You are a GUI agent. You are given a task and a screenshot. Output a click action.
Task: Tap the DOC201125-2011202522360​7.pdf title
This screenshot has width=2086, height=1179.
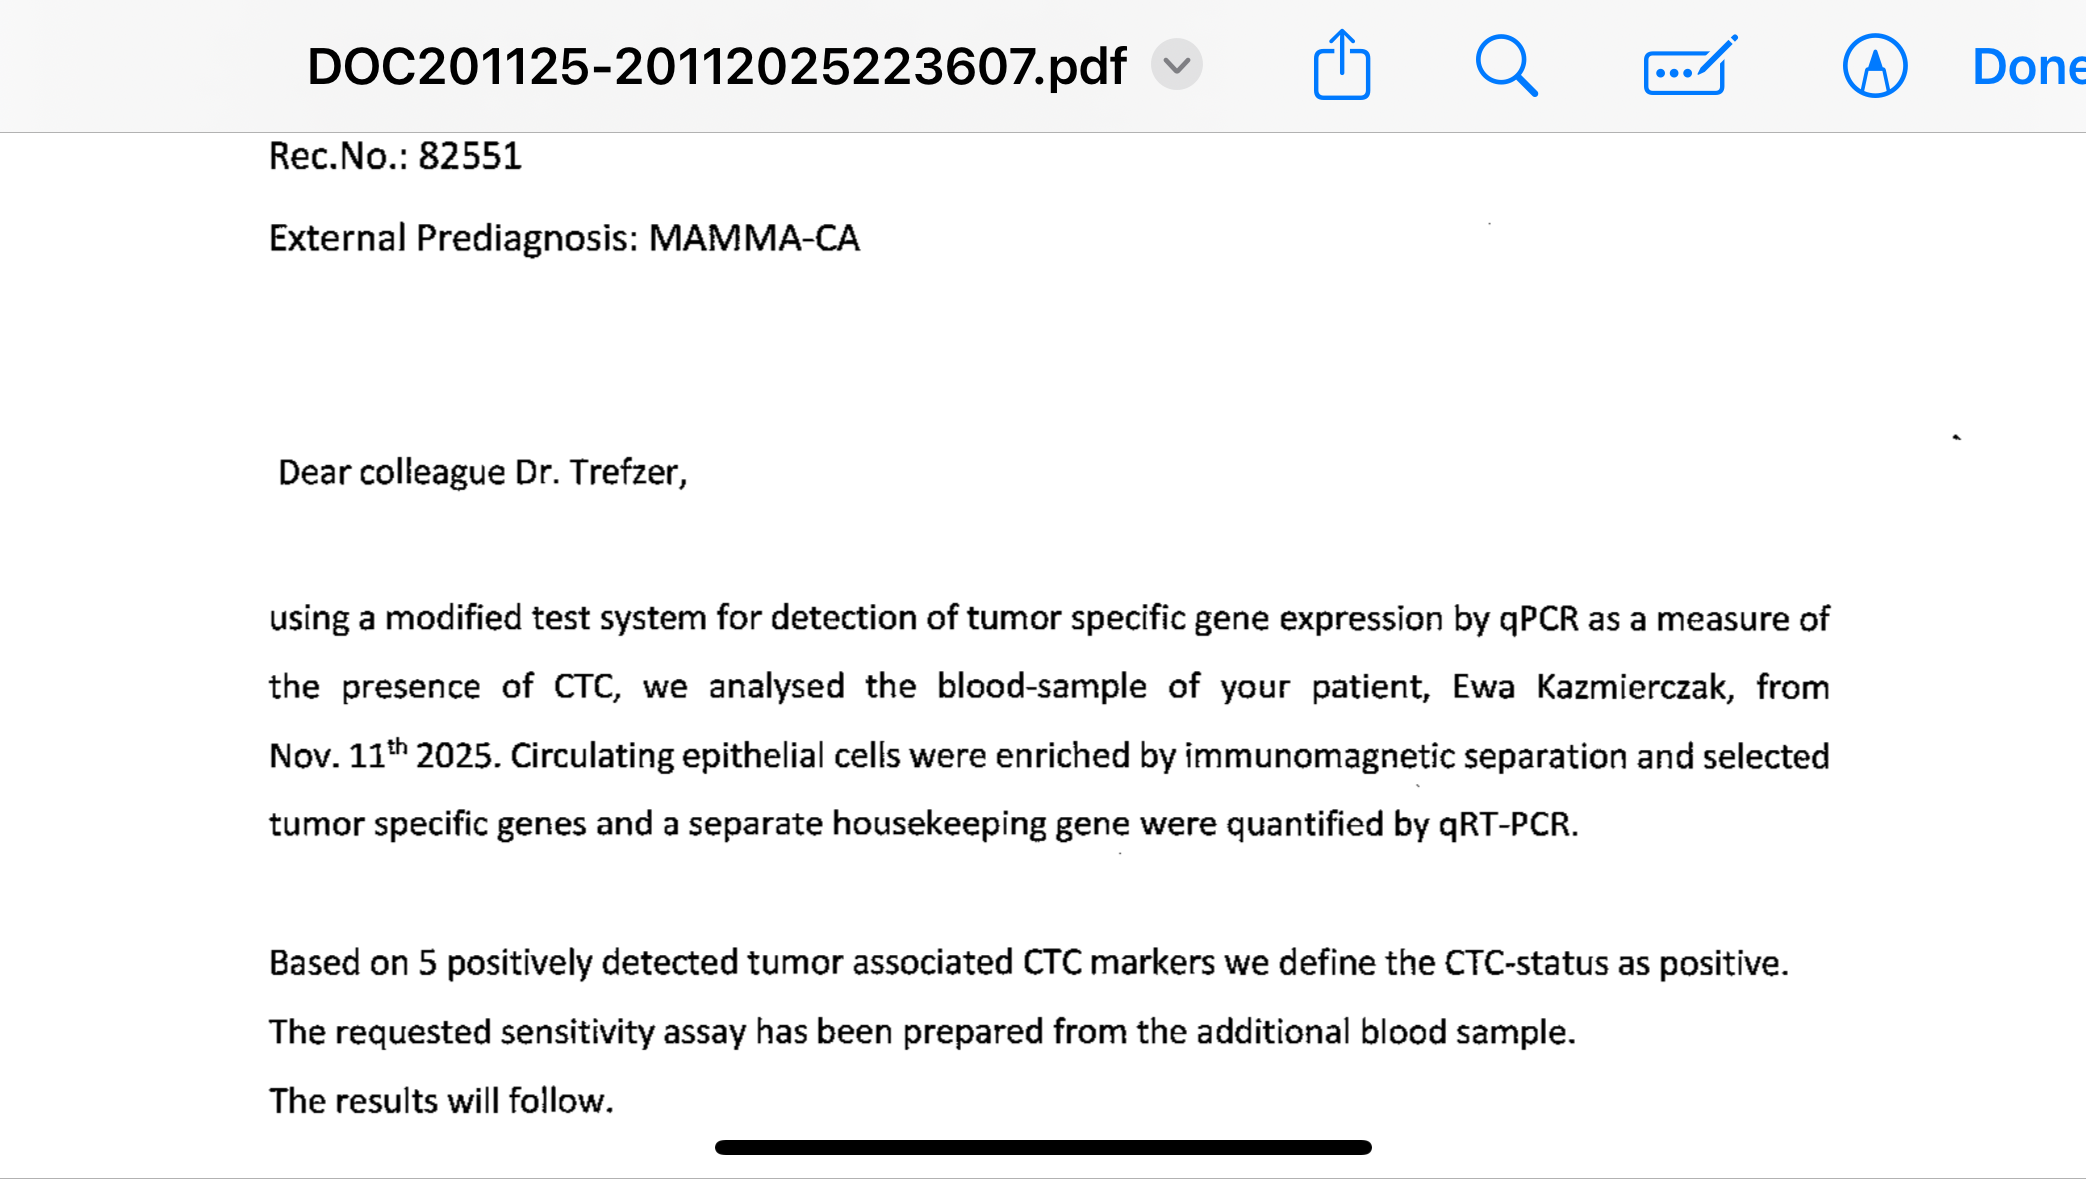click(716, 66)
